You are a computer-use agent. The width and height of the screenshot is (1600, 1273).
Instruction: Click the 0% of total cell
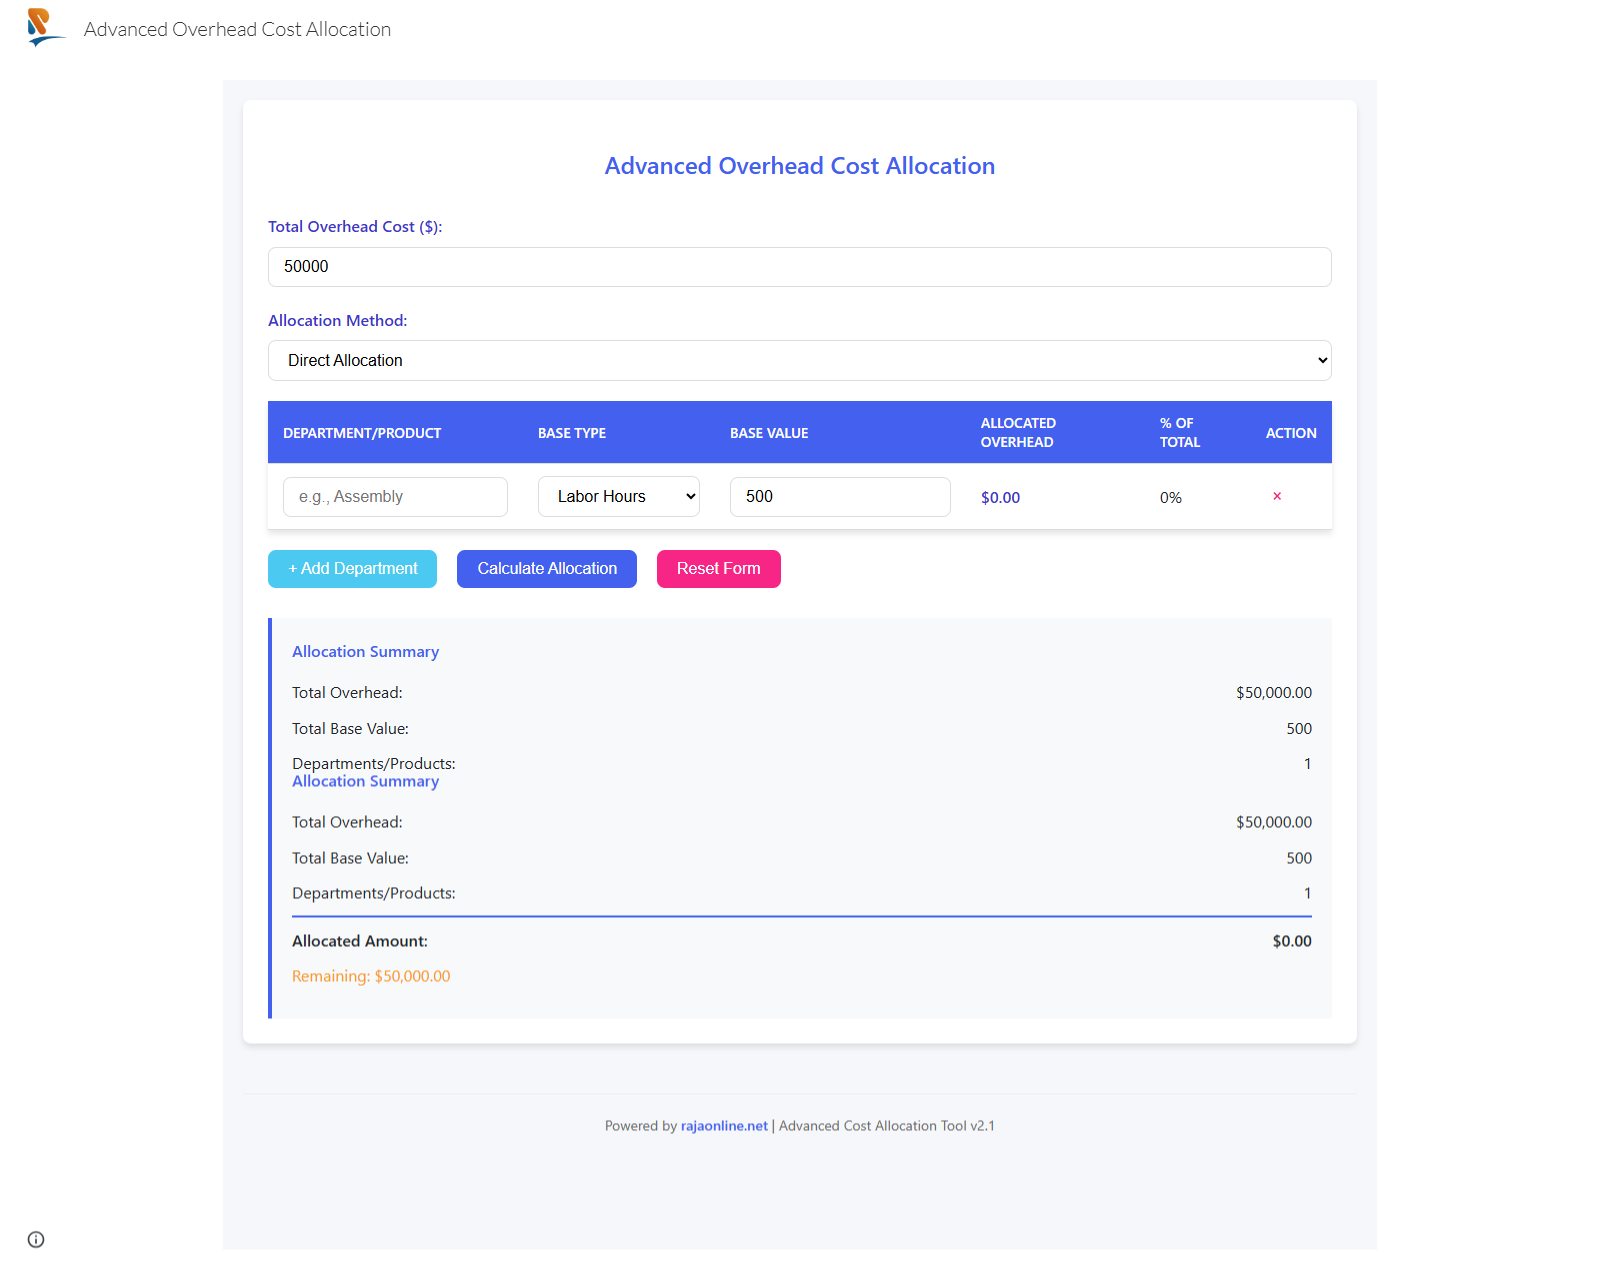click(x=1171, y=498)
